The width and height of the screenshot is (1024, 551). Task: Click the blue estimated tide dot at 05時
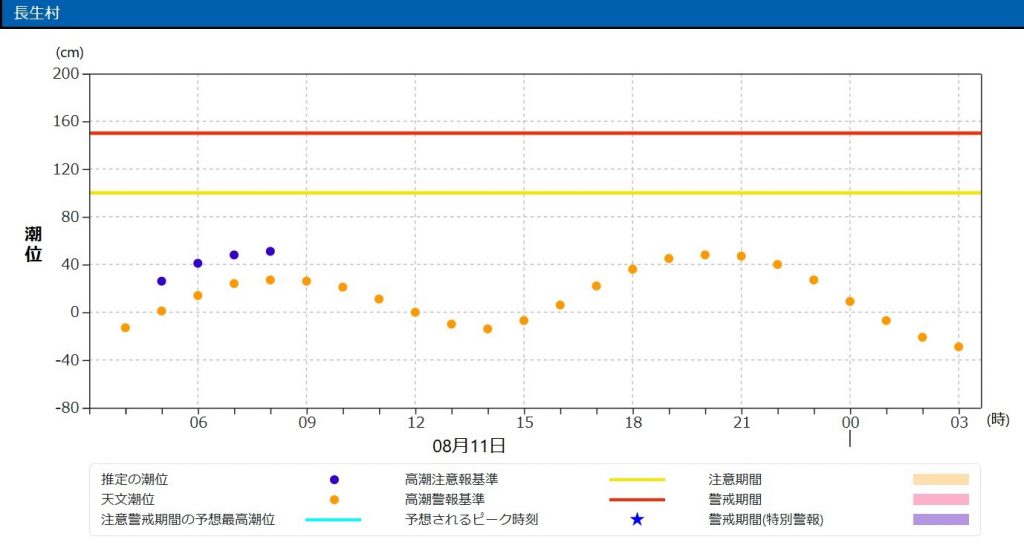(x=161, y=281)
